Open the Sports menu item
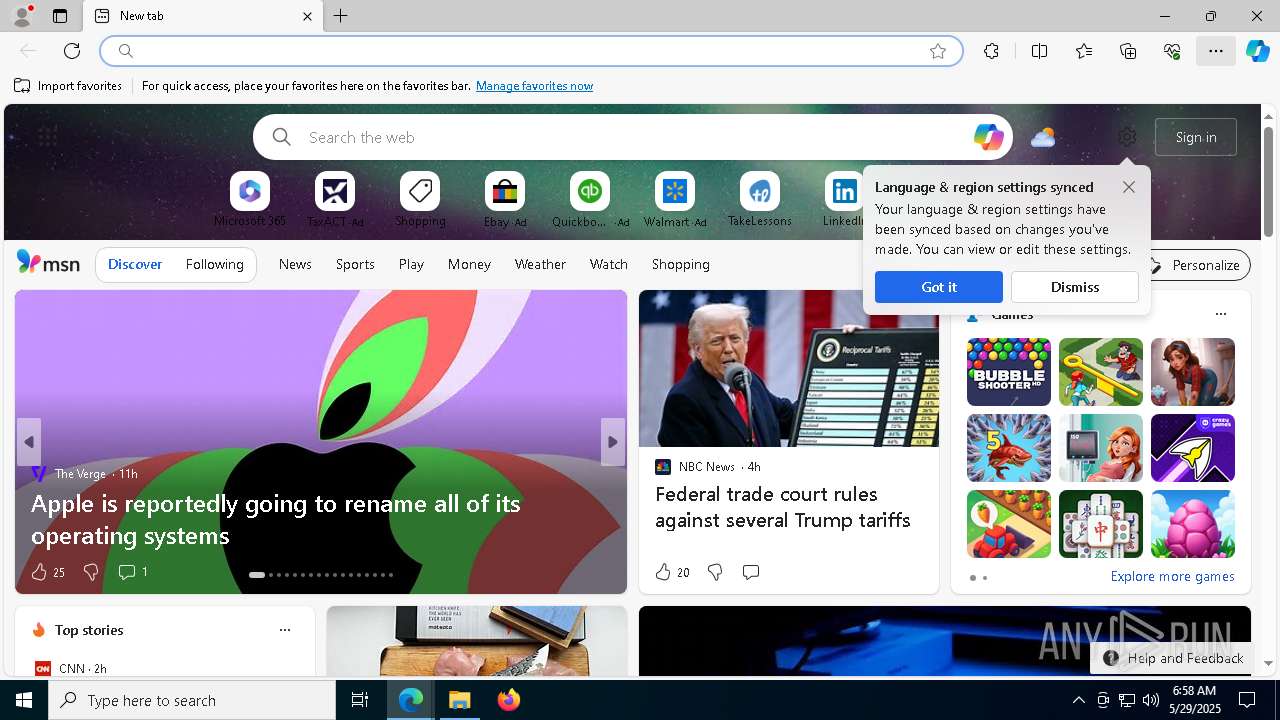The width and height of the screenshot is (1280, 720). tap(355, 264)
